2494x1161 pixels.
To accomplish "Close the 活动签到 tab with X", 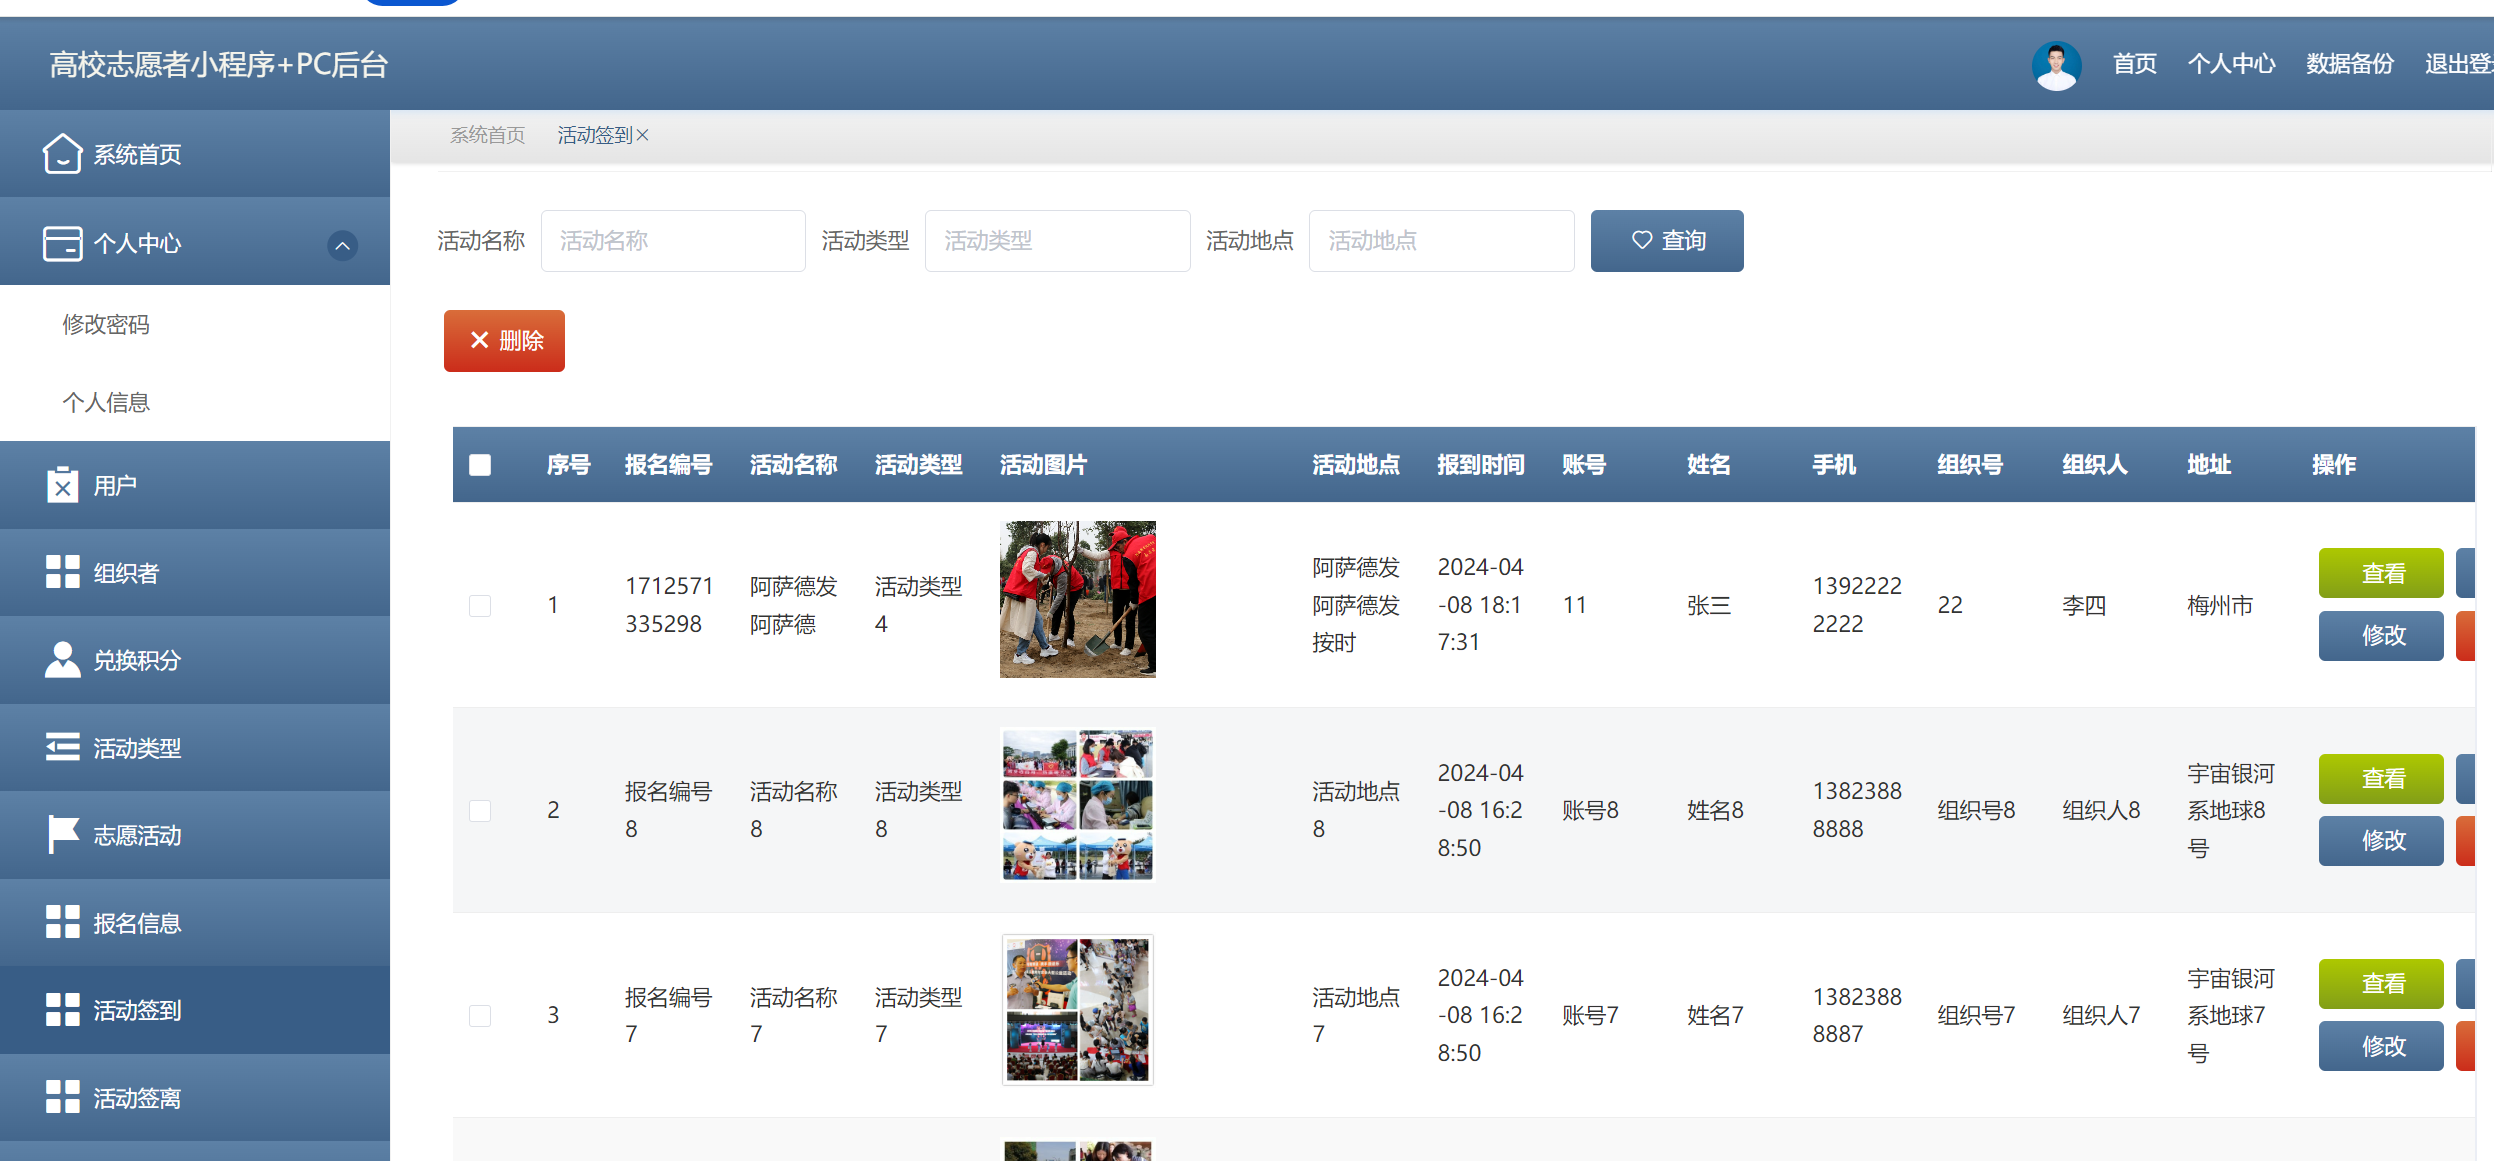I will (x=643, y=135).
